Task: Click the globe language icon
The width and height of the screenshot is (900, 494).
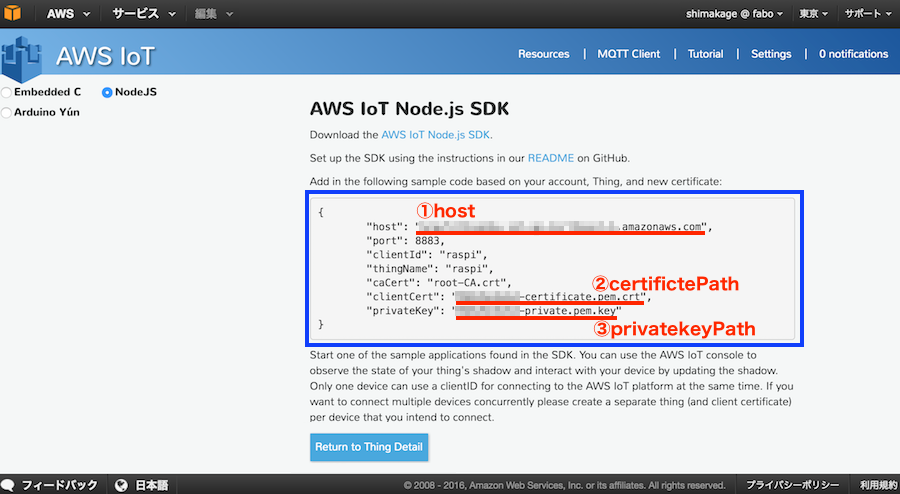Action: pos(121,485)
